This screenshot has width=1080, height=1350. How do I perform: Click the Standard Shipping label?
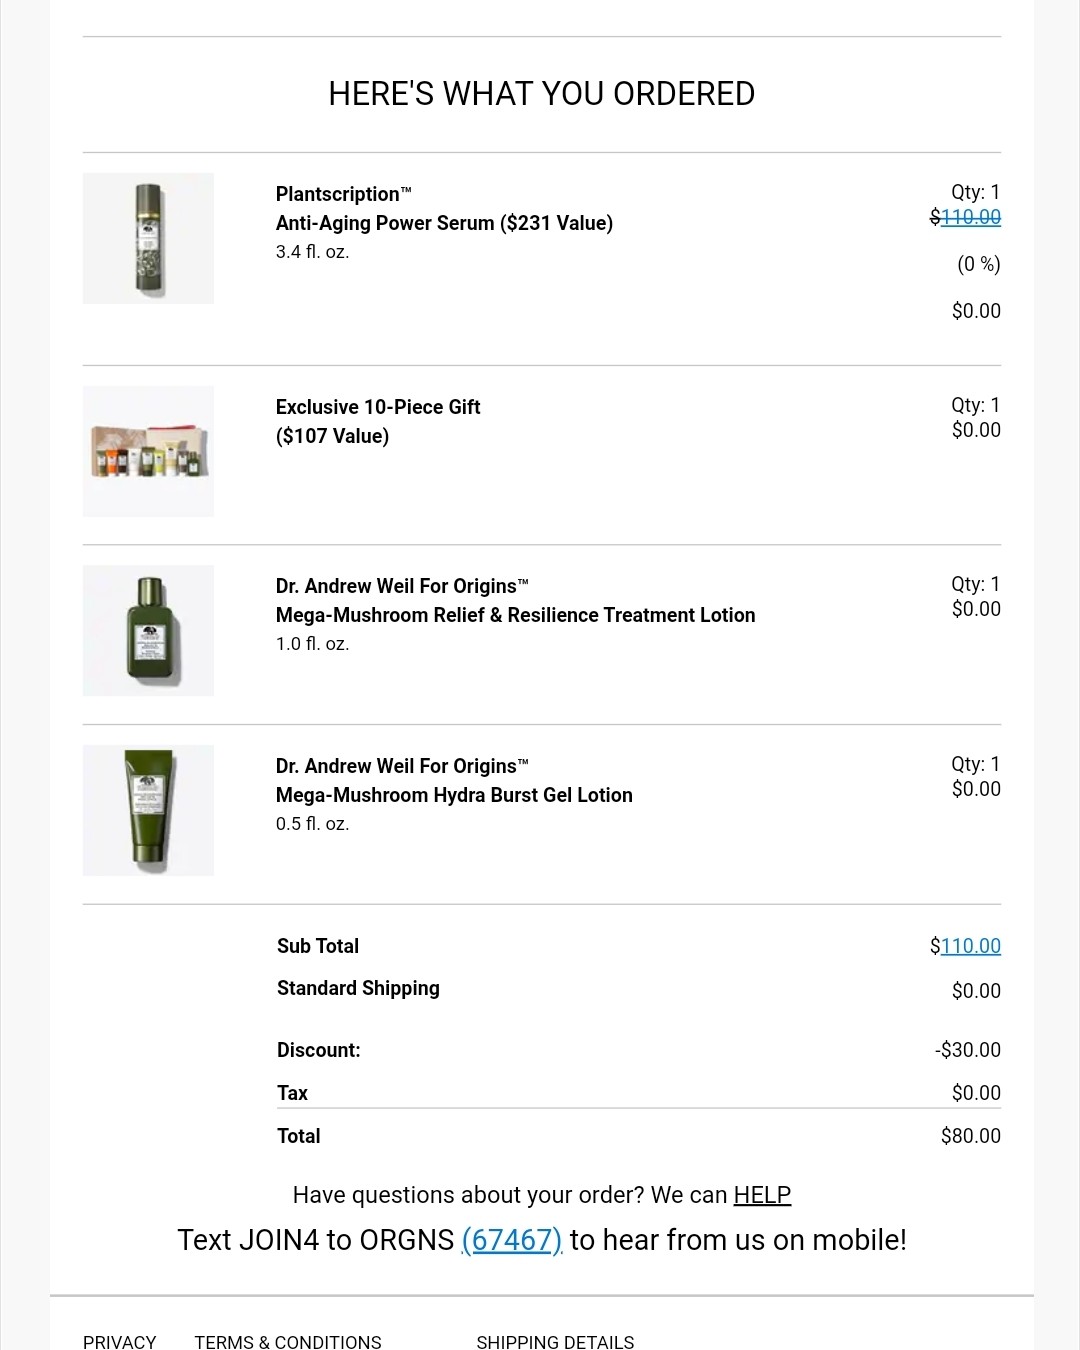tap(358, 988)
